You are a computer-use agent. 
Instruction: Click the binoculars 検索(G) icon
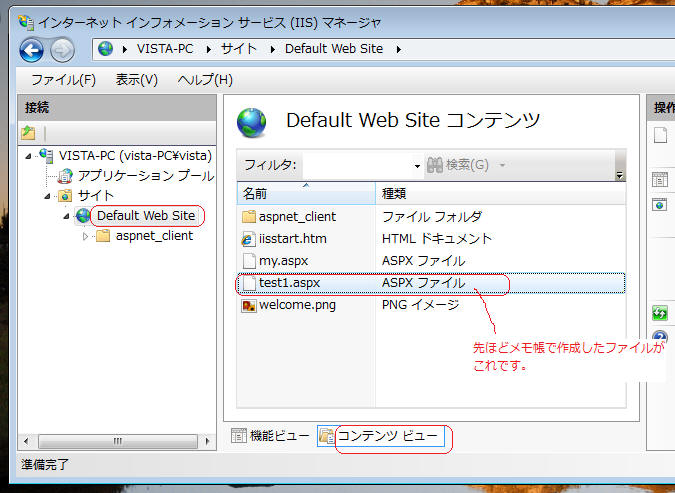pyautogui.click(x=435, y=165)
